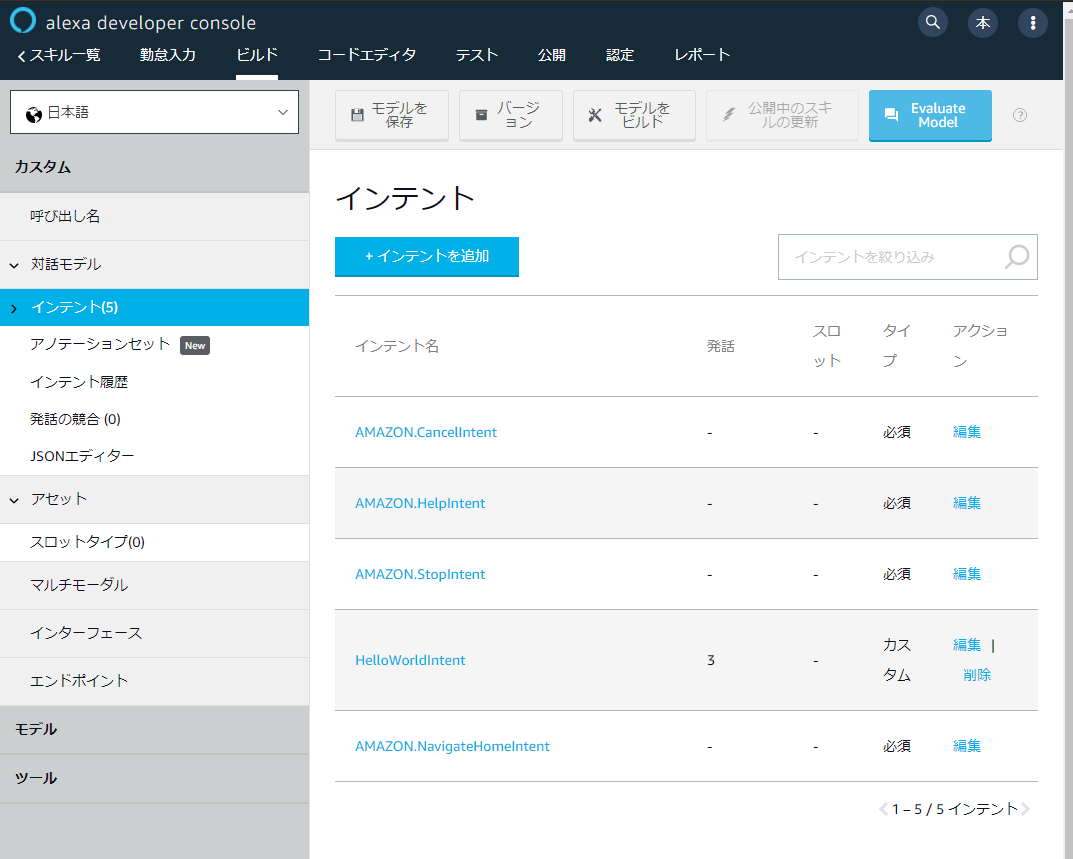Go back to スキル一覧
This screenshot has width=1073, height=859.
click(x=59, y=55)
